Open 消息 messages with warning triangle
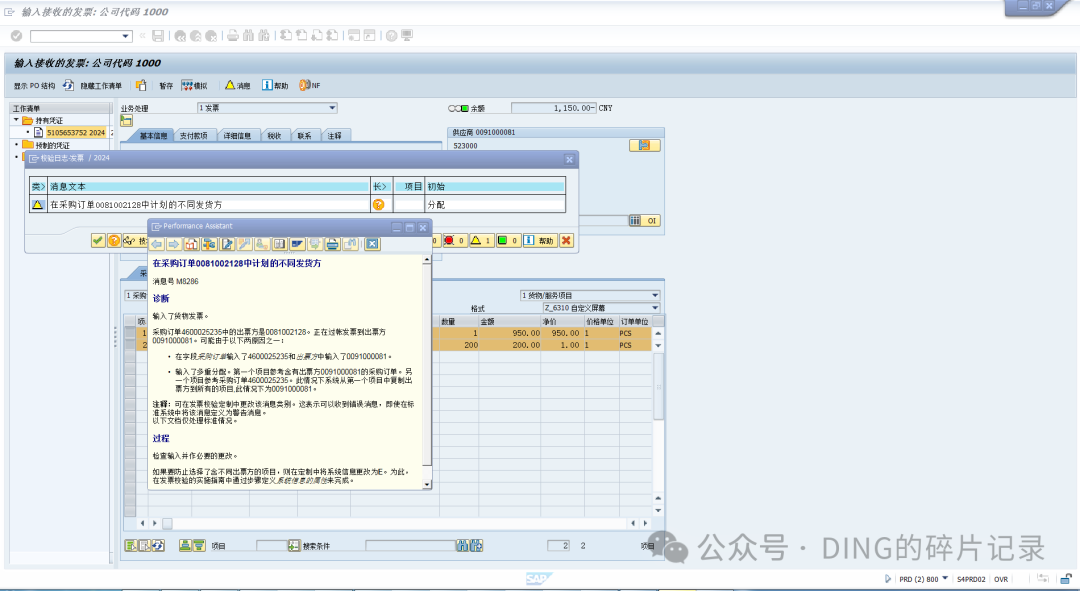This screenshot has height=591, width=1080. click(x=238, y=85)
